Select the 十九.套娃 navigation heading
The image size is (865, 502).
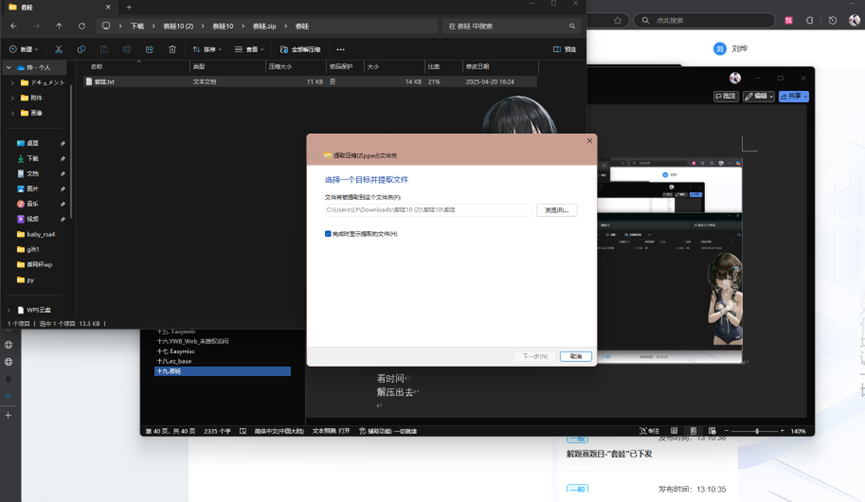click(x=170, y=371)
